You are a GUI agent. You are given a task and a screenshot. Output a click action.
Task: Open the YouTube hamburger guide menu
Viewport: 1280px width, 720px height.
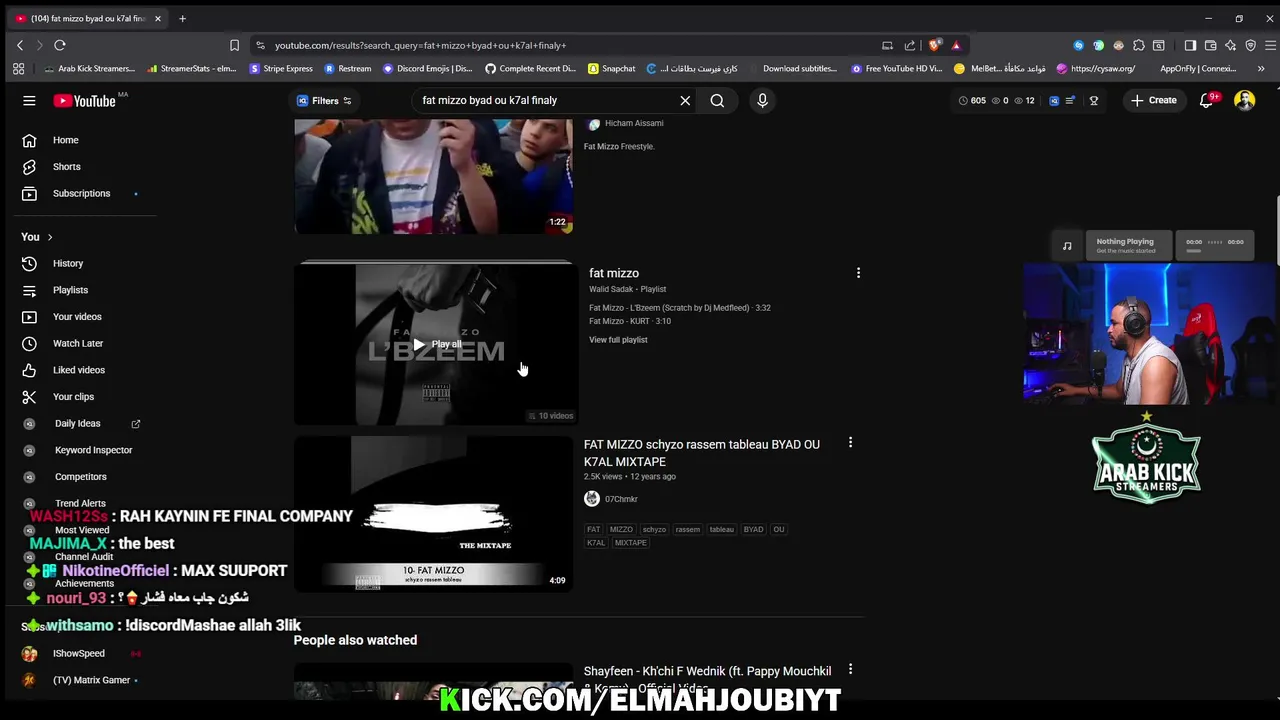point(29,100)
